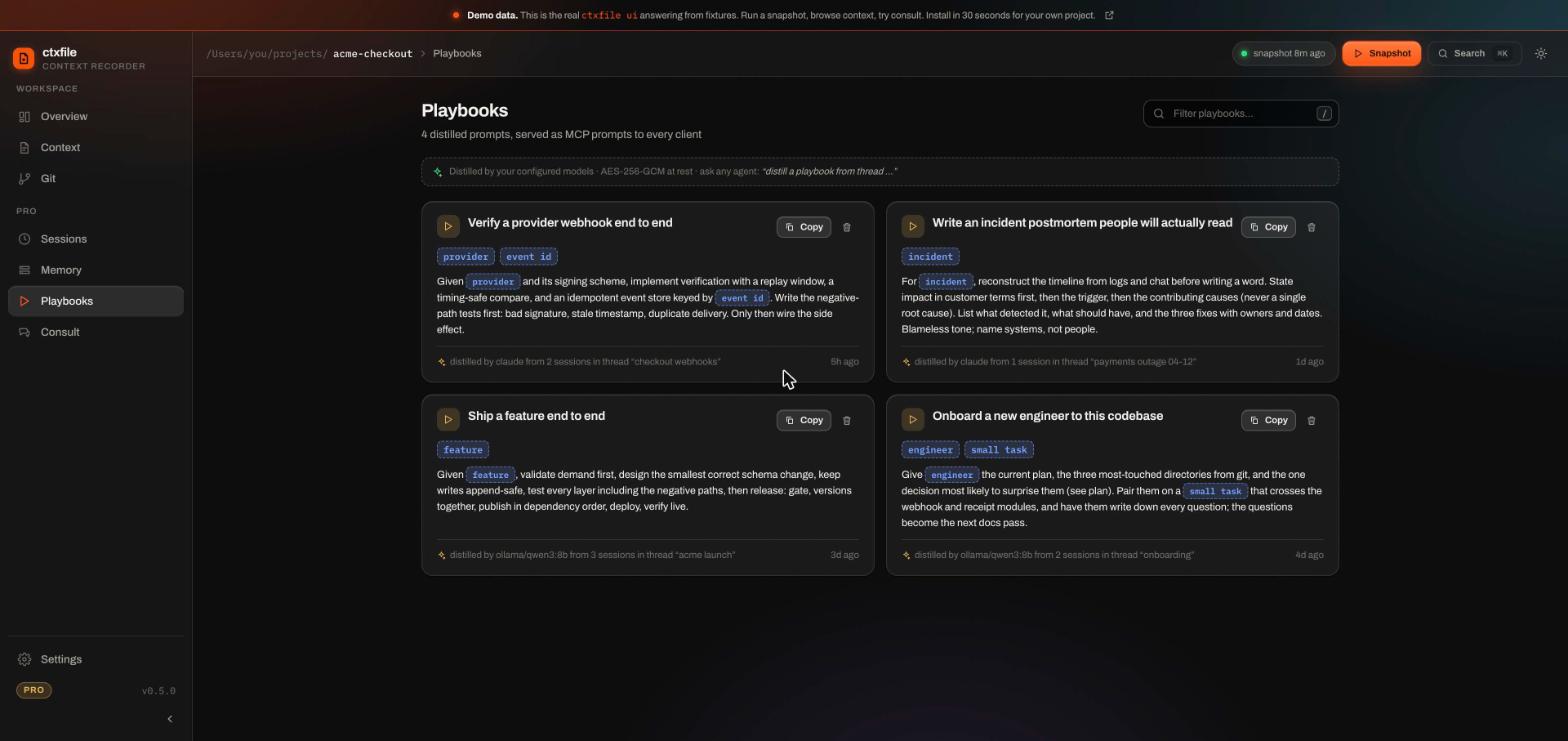Click the acme-checkout breadcrumb
The width and height of the screenshot is (1568, 741).
372,53
